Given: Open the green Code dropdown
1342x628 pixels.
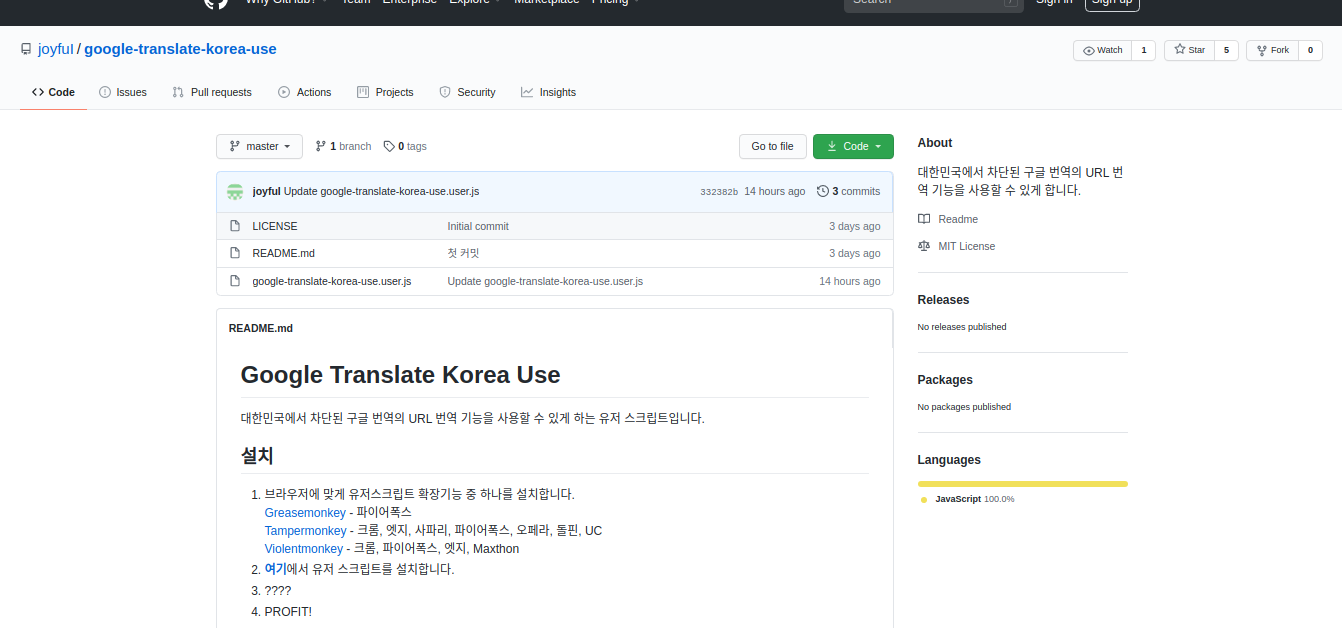Looking at the screenshot, I should 853,146.
